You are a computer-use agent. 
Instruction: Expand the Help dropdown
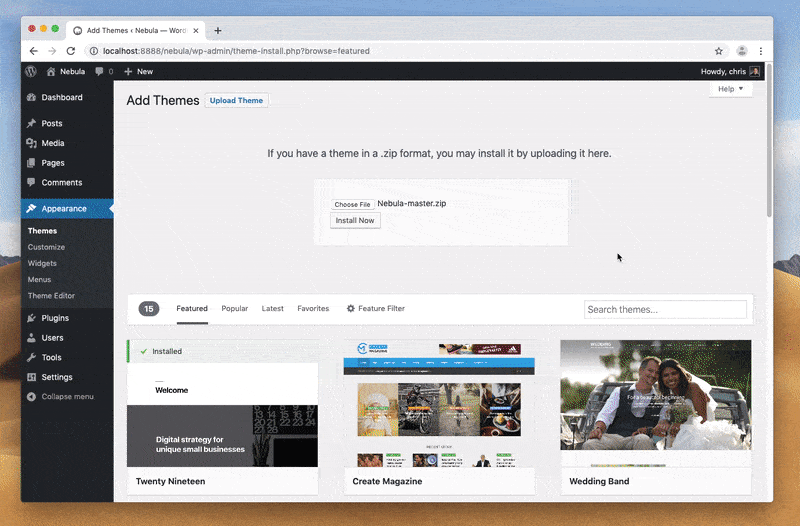pyautogui.click(x=731, y=89)
